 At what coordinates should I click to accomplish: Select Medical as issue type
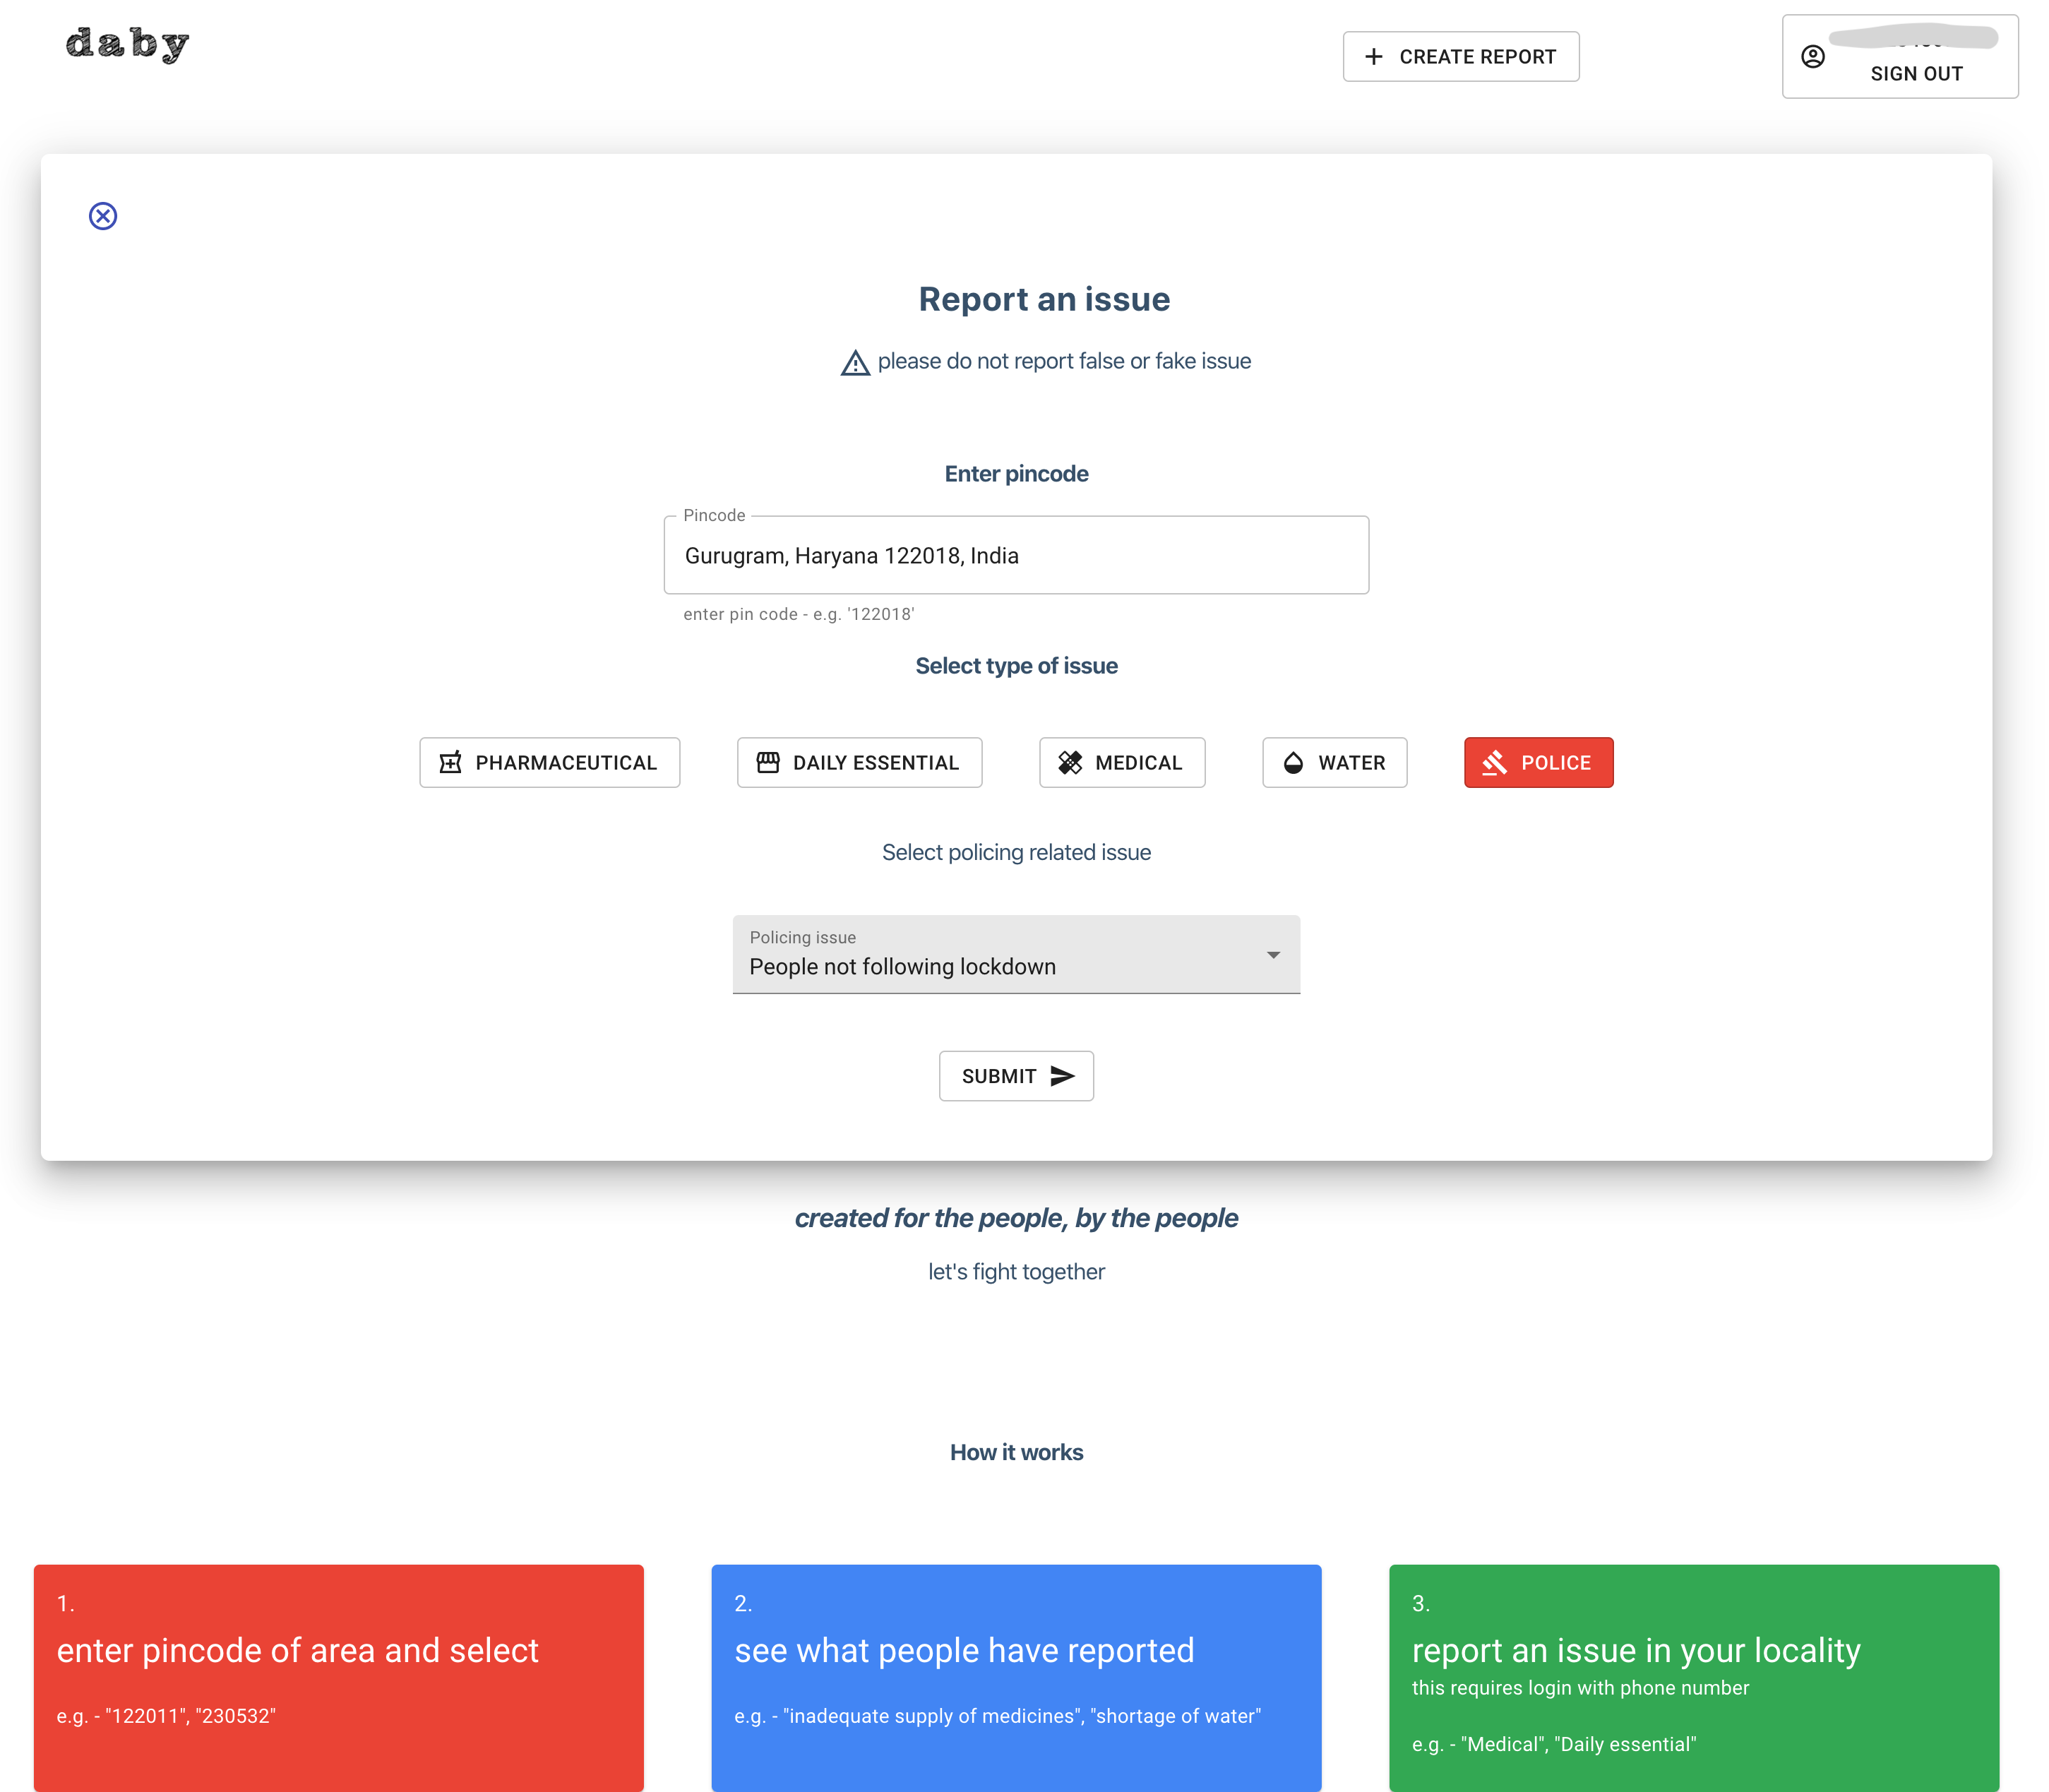pyautogui.click(x=1121, y=763)
